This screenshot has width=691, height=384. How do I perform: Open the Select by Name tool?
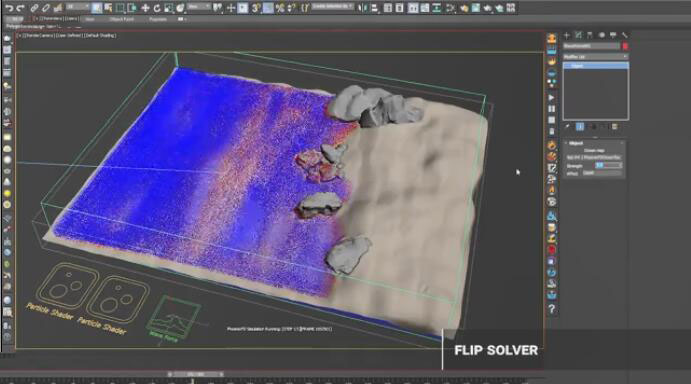(108, 8)
